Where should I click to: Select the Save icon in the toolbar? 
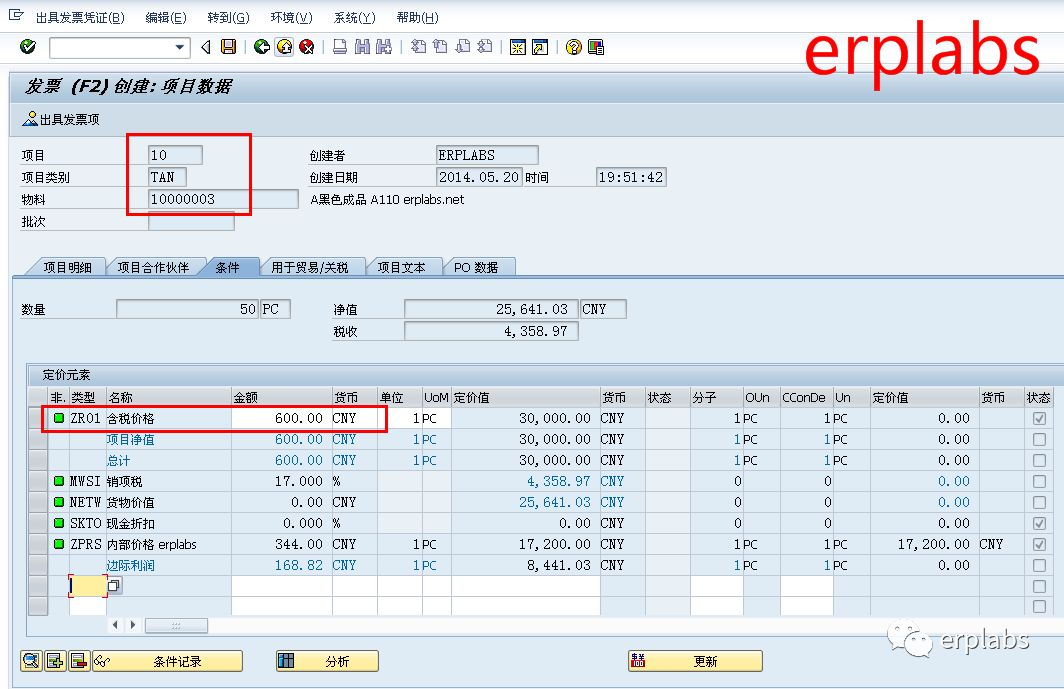click(x=229, y=46)
